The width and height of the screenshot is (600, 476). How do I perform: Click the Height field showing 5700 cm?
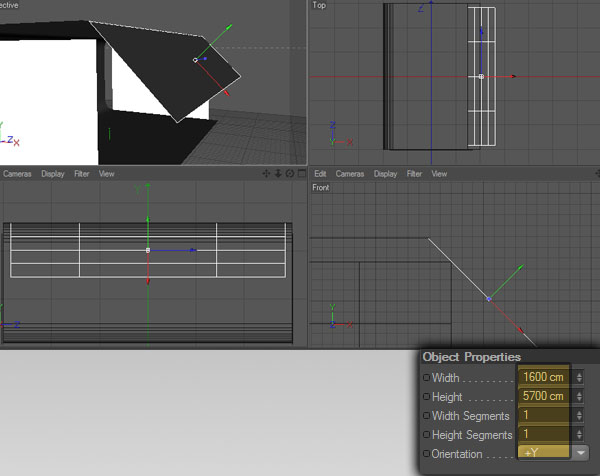543,396
